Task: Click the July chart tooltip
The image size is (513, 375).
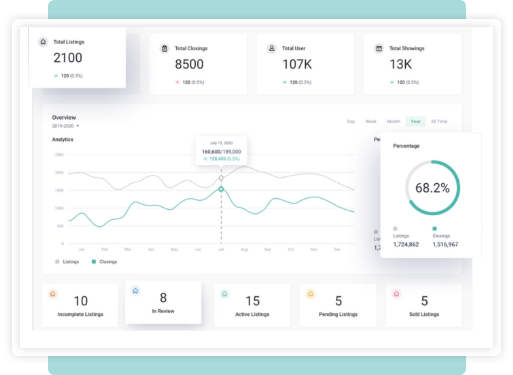Action: (x=221, y=151)
